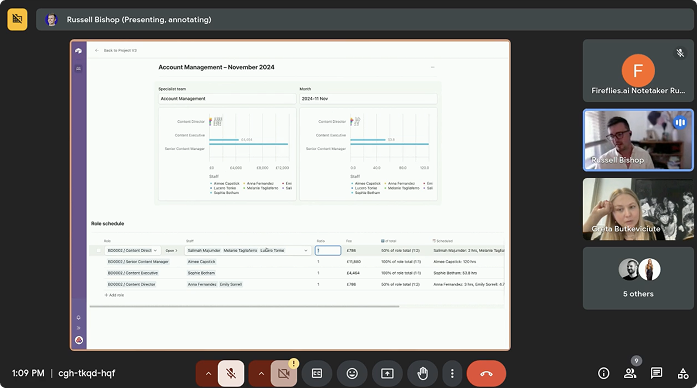Open the page options menu near title
The width and height of the screenshot is (697, 388).
[x=433, y=67]
